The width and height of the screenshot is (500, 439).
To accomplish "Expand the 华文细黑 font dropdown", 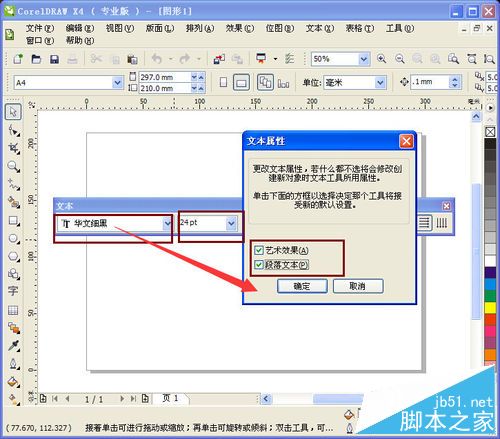I will pos(167,223).
